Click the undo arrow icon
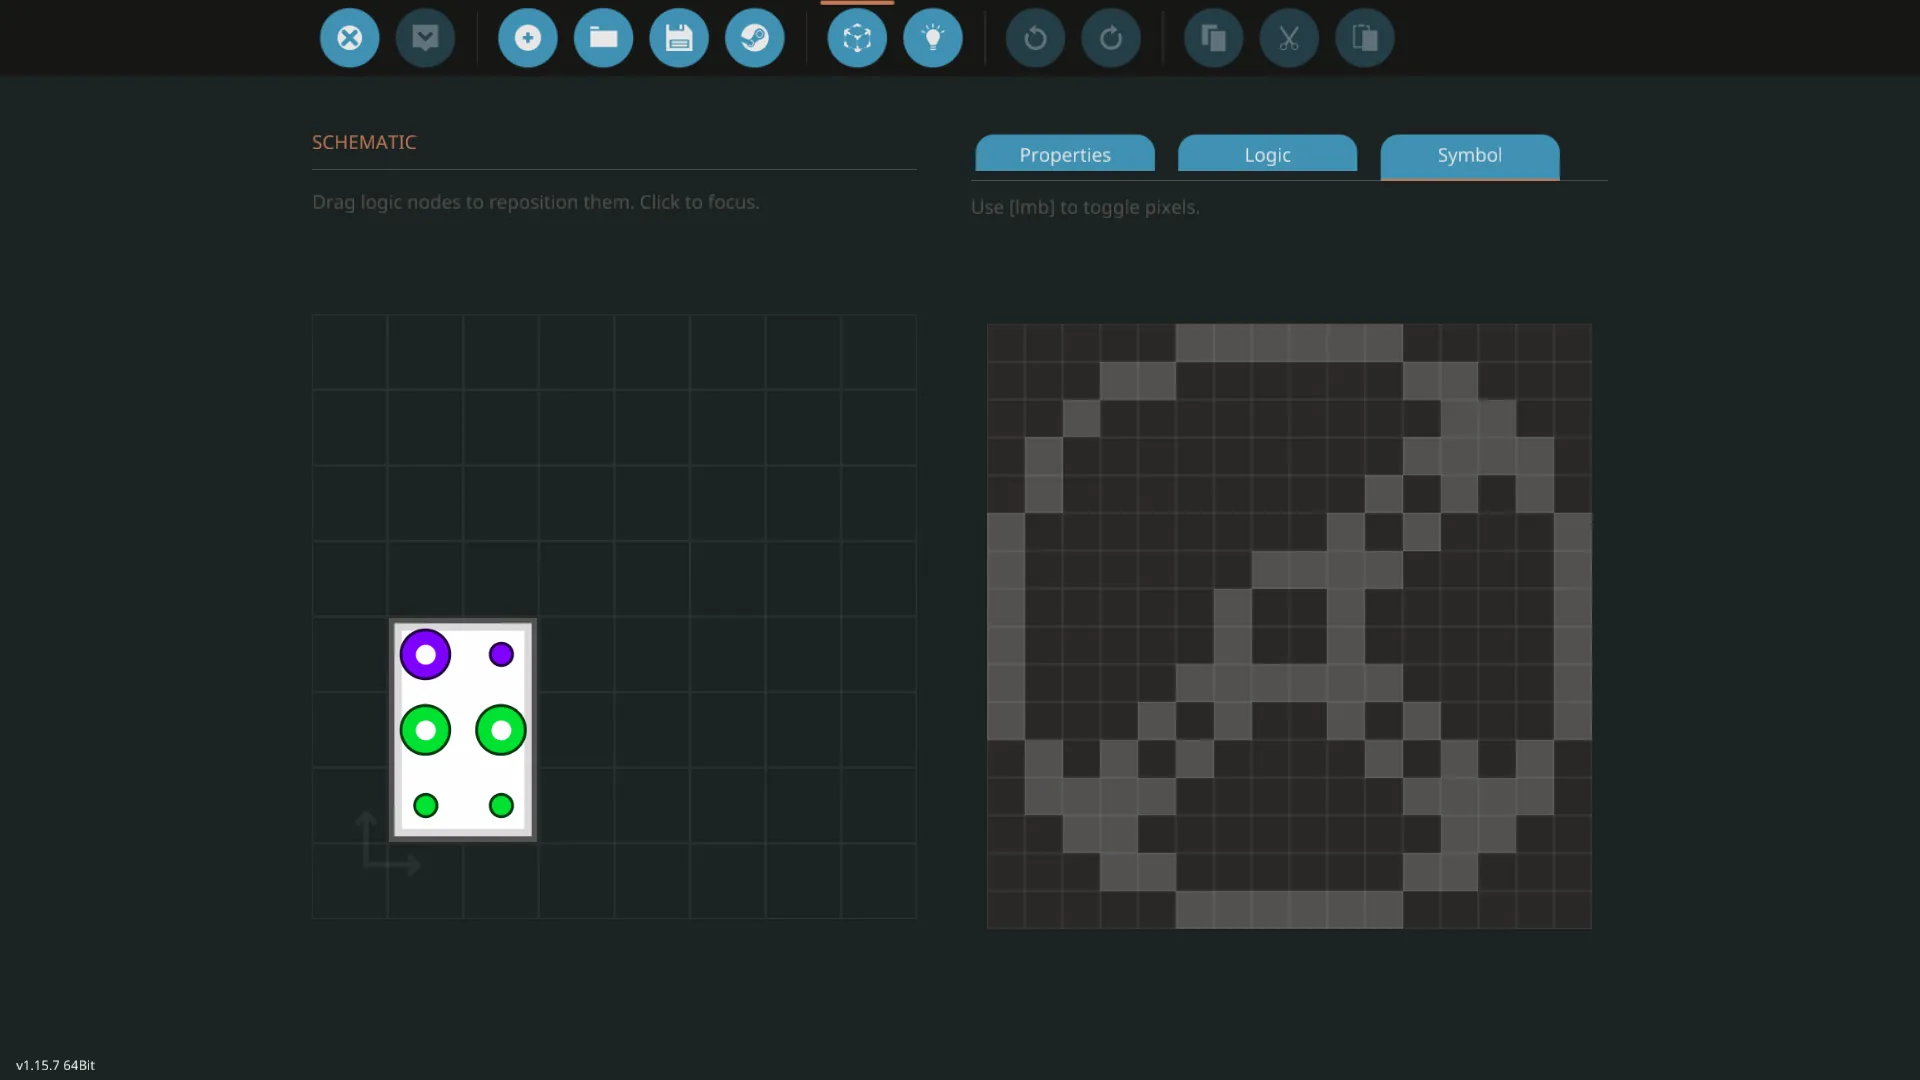Screen dimensions: 1920x1080 pyautogui.click(x=1035, y=38)
